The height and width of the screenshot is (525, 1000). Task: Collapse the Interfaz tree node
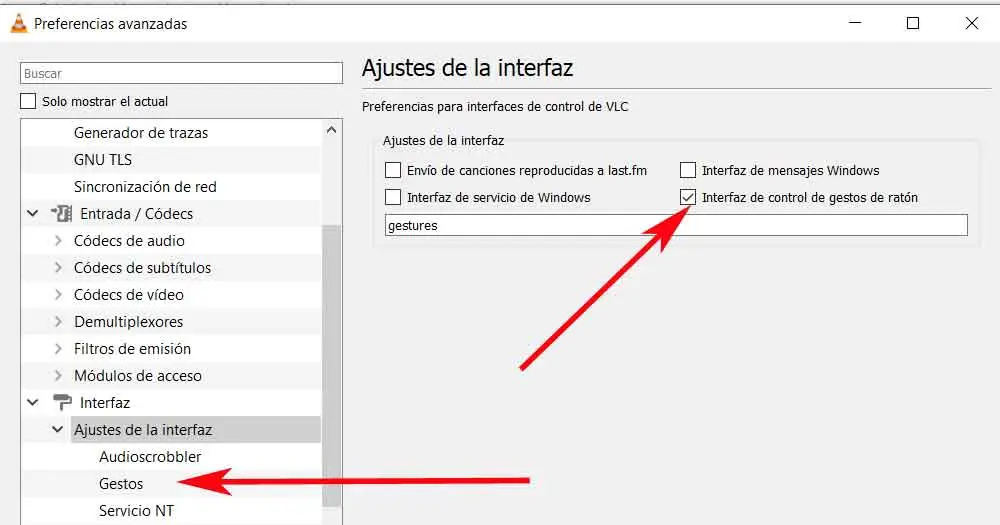(x=33, y=403)
